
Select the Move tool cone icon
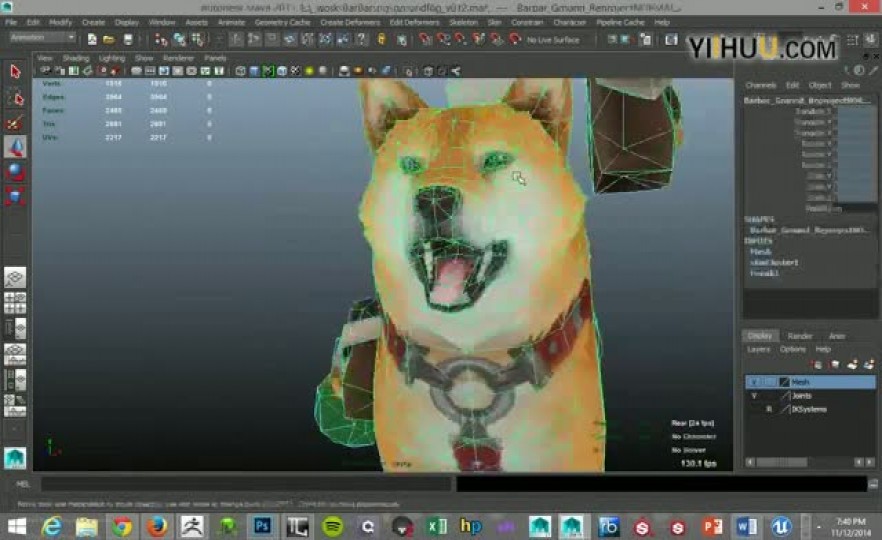tap(15, 147)
